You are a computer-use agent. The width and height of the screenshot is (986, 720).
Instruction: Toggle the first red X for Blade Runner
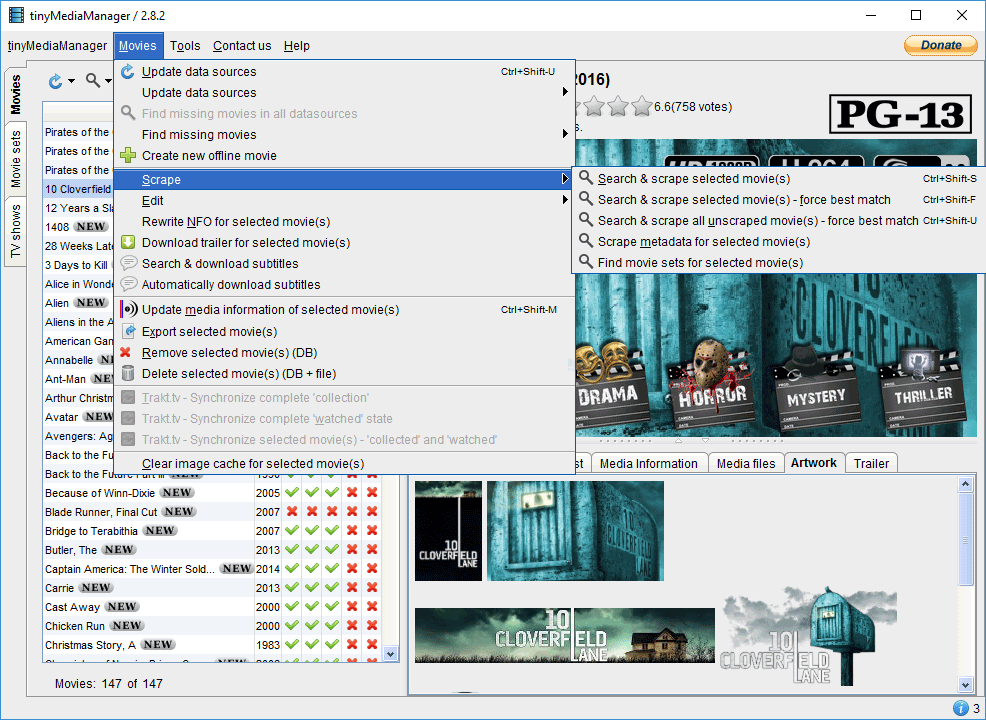[x=292, y=512]
